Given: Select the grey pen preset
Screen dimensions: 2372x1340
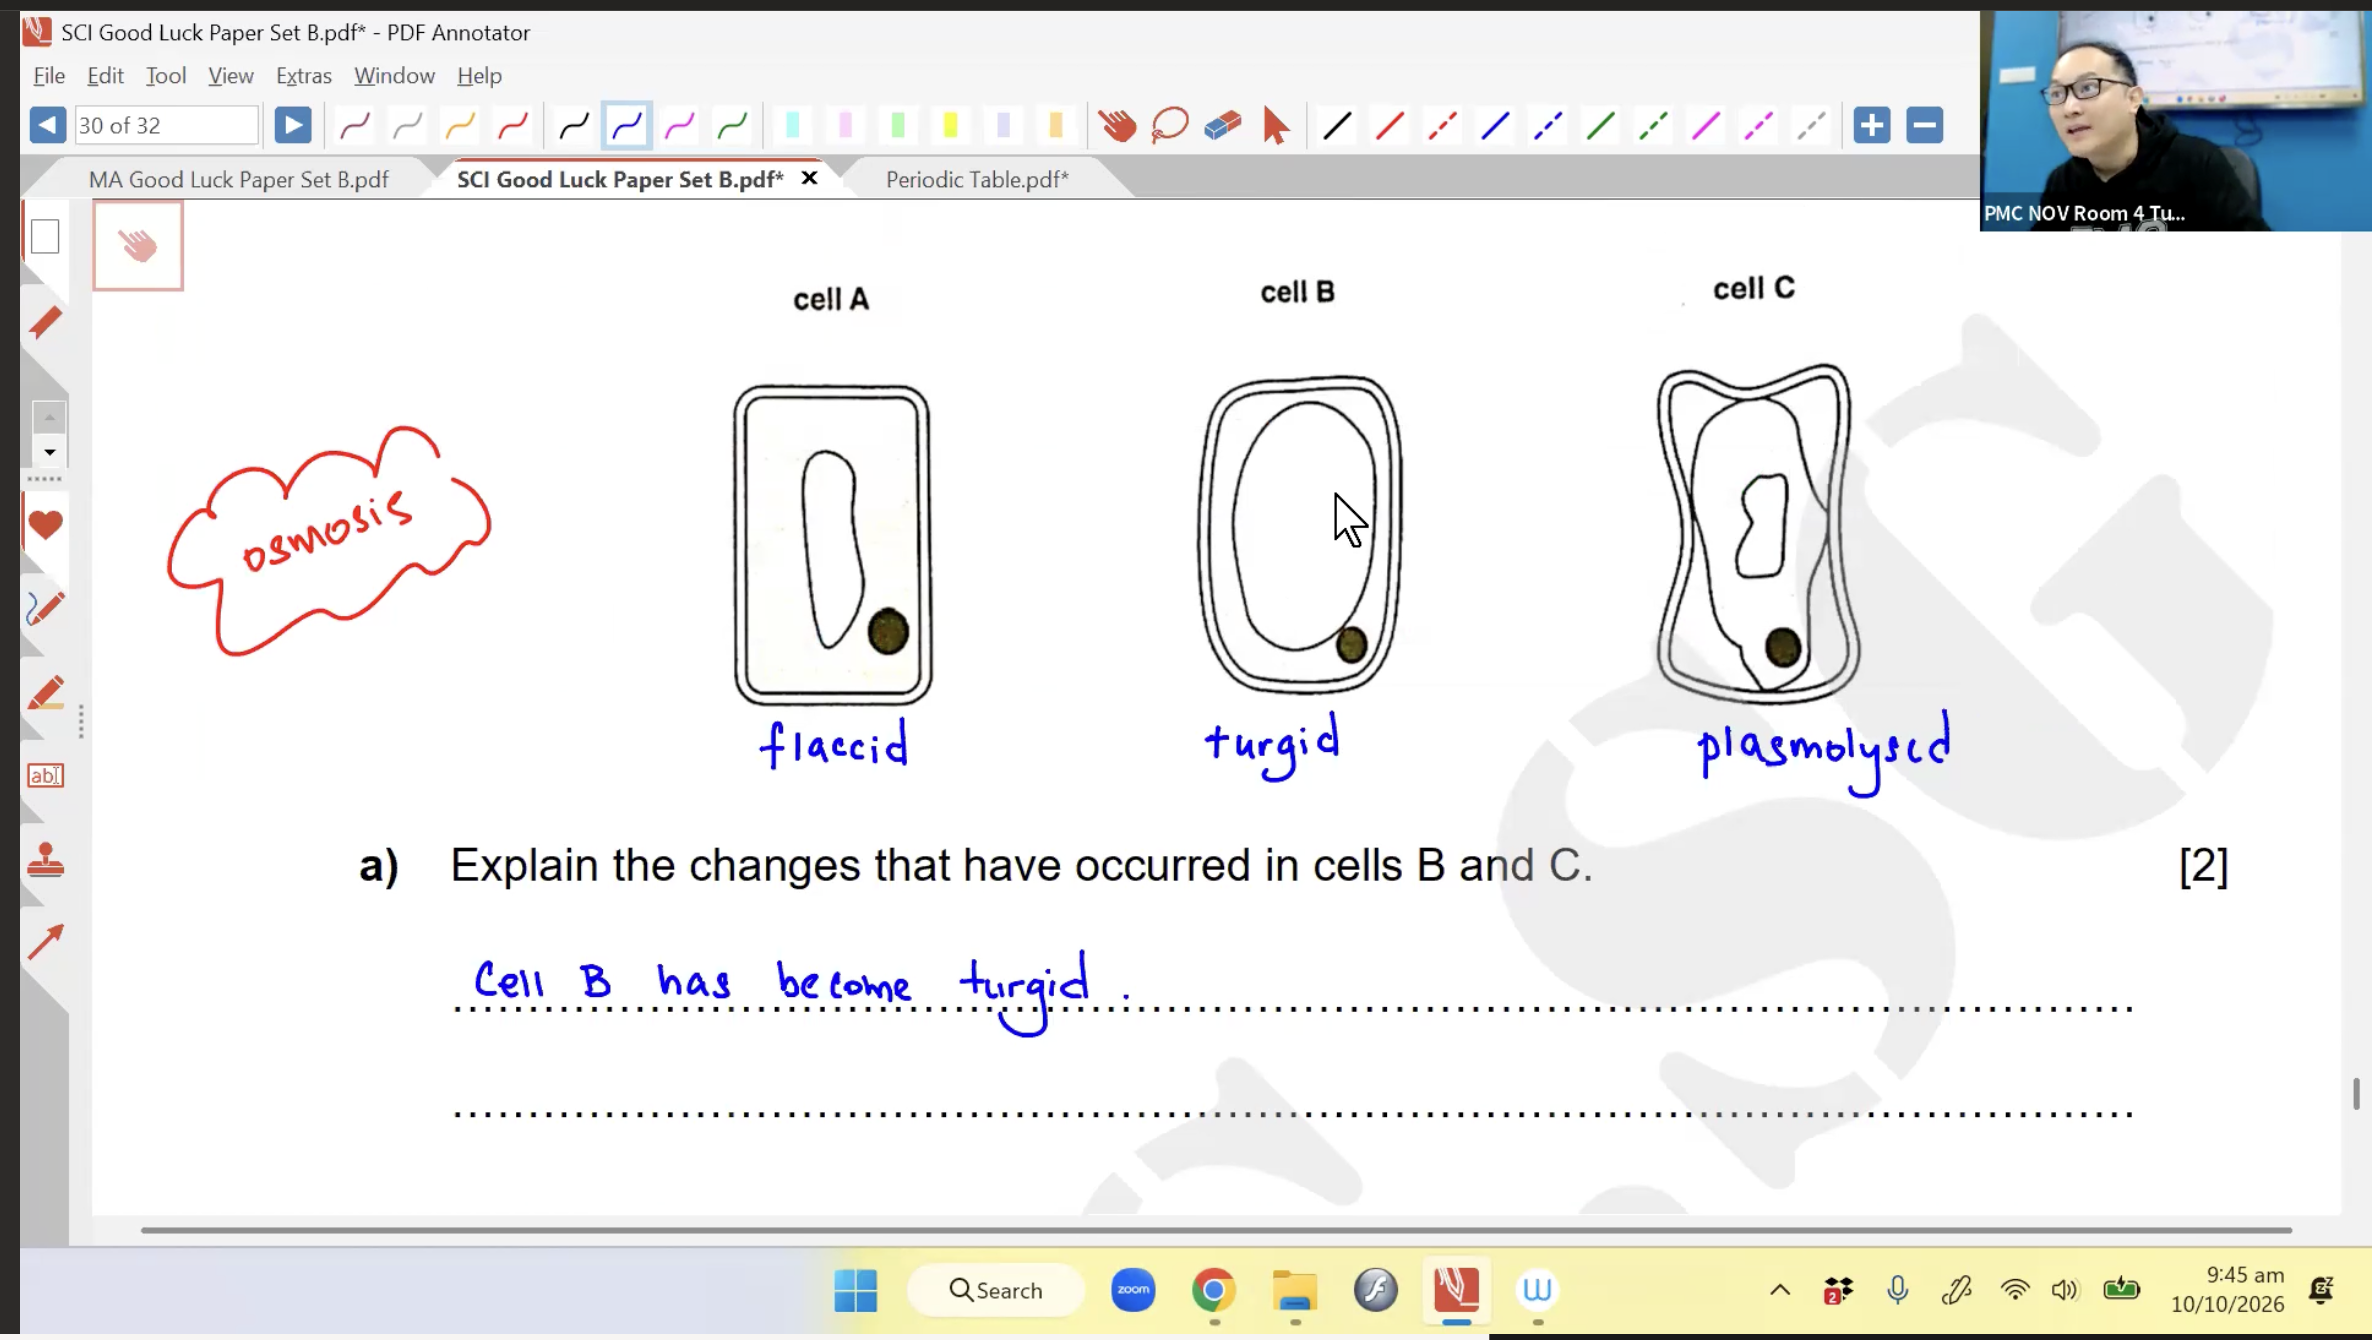Looking at the screenshot, I should 408,125.
